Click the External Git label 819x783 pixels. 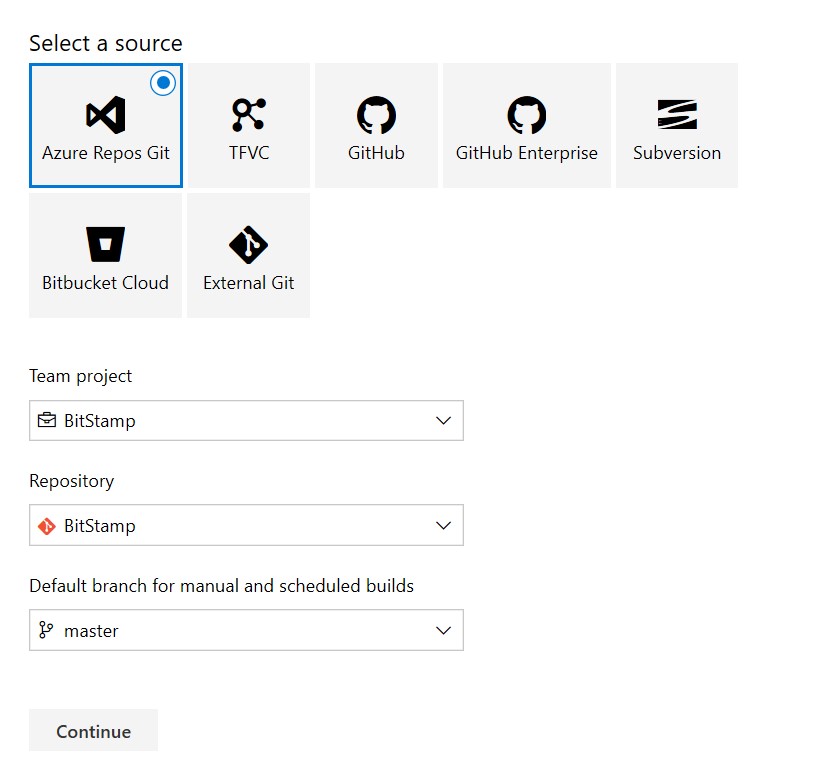249,283
